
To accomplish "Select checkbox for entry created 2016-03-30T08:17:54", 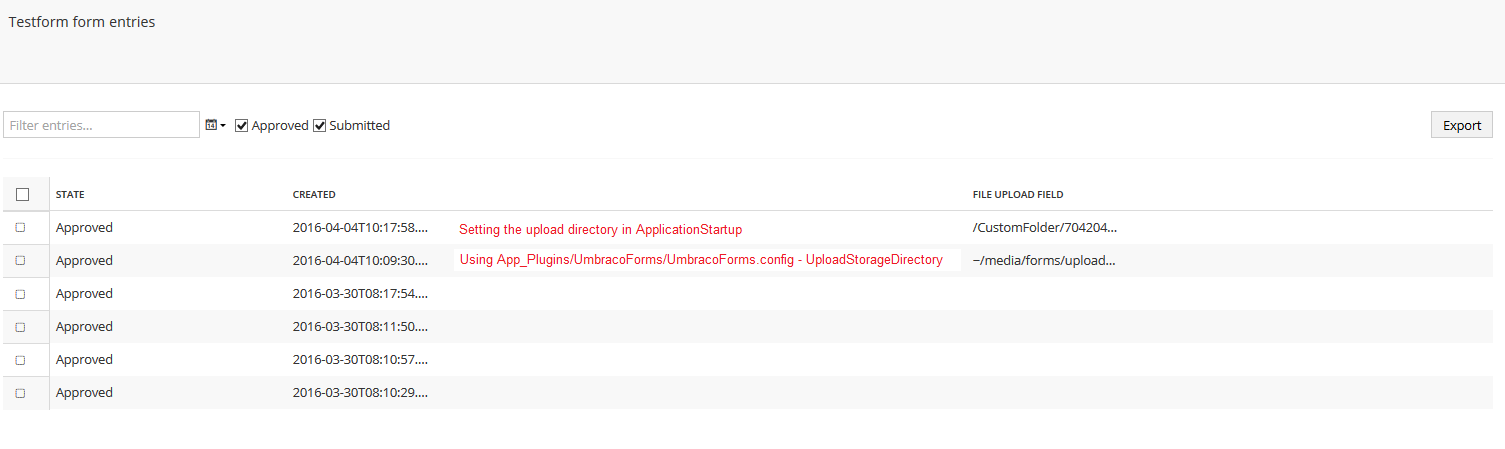I will click(20, 293).
